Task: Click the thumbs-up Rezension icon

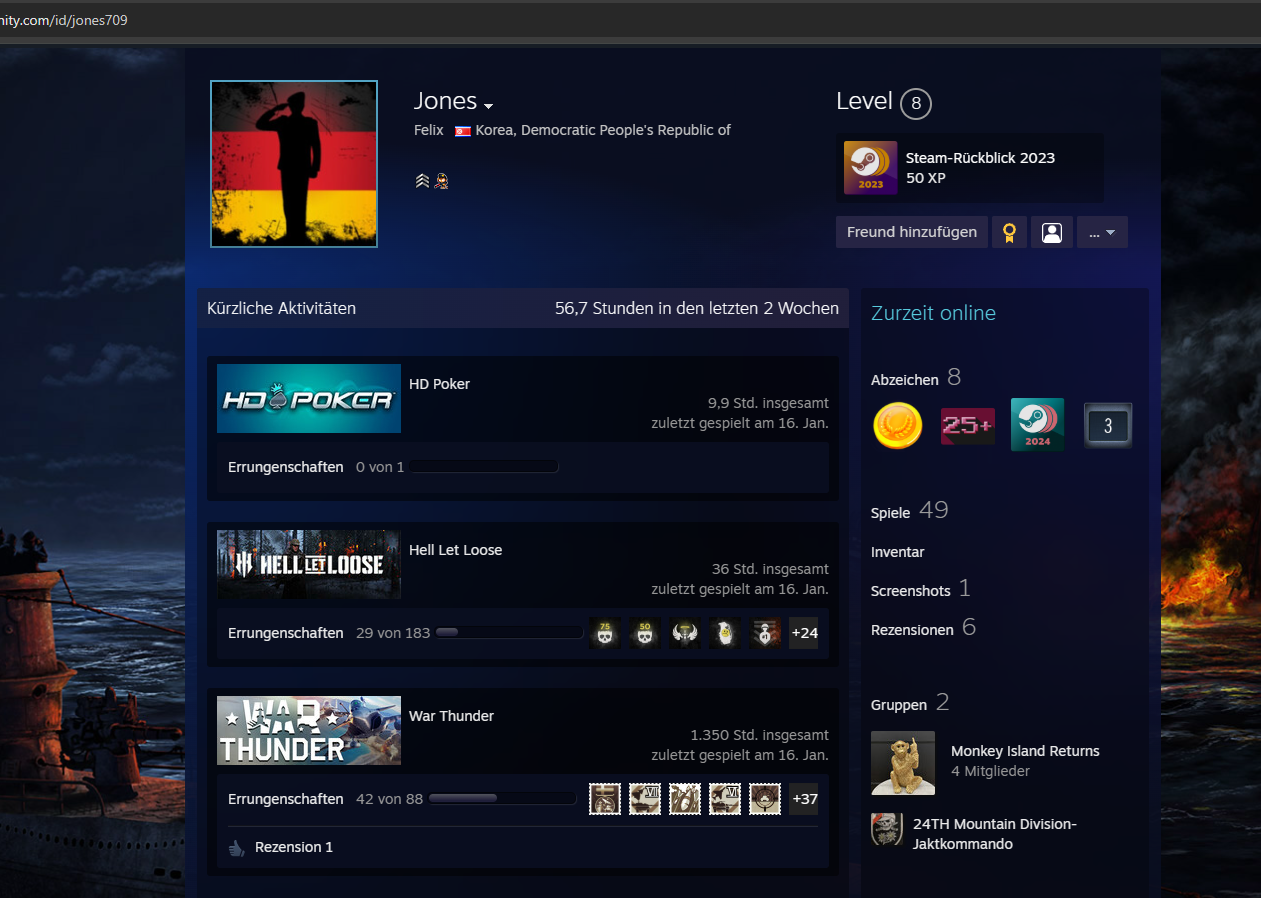Action: (236, 848)
